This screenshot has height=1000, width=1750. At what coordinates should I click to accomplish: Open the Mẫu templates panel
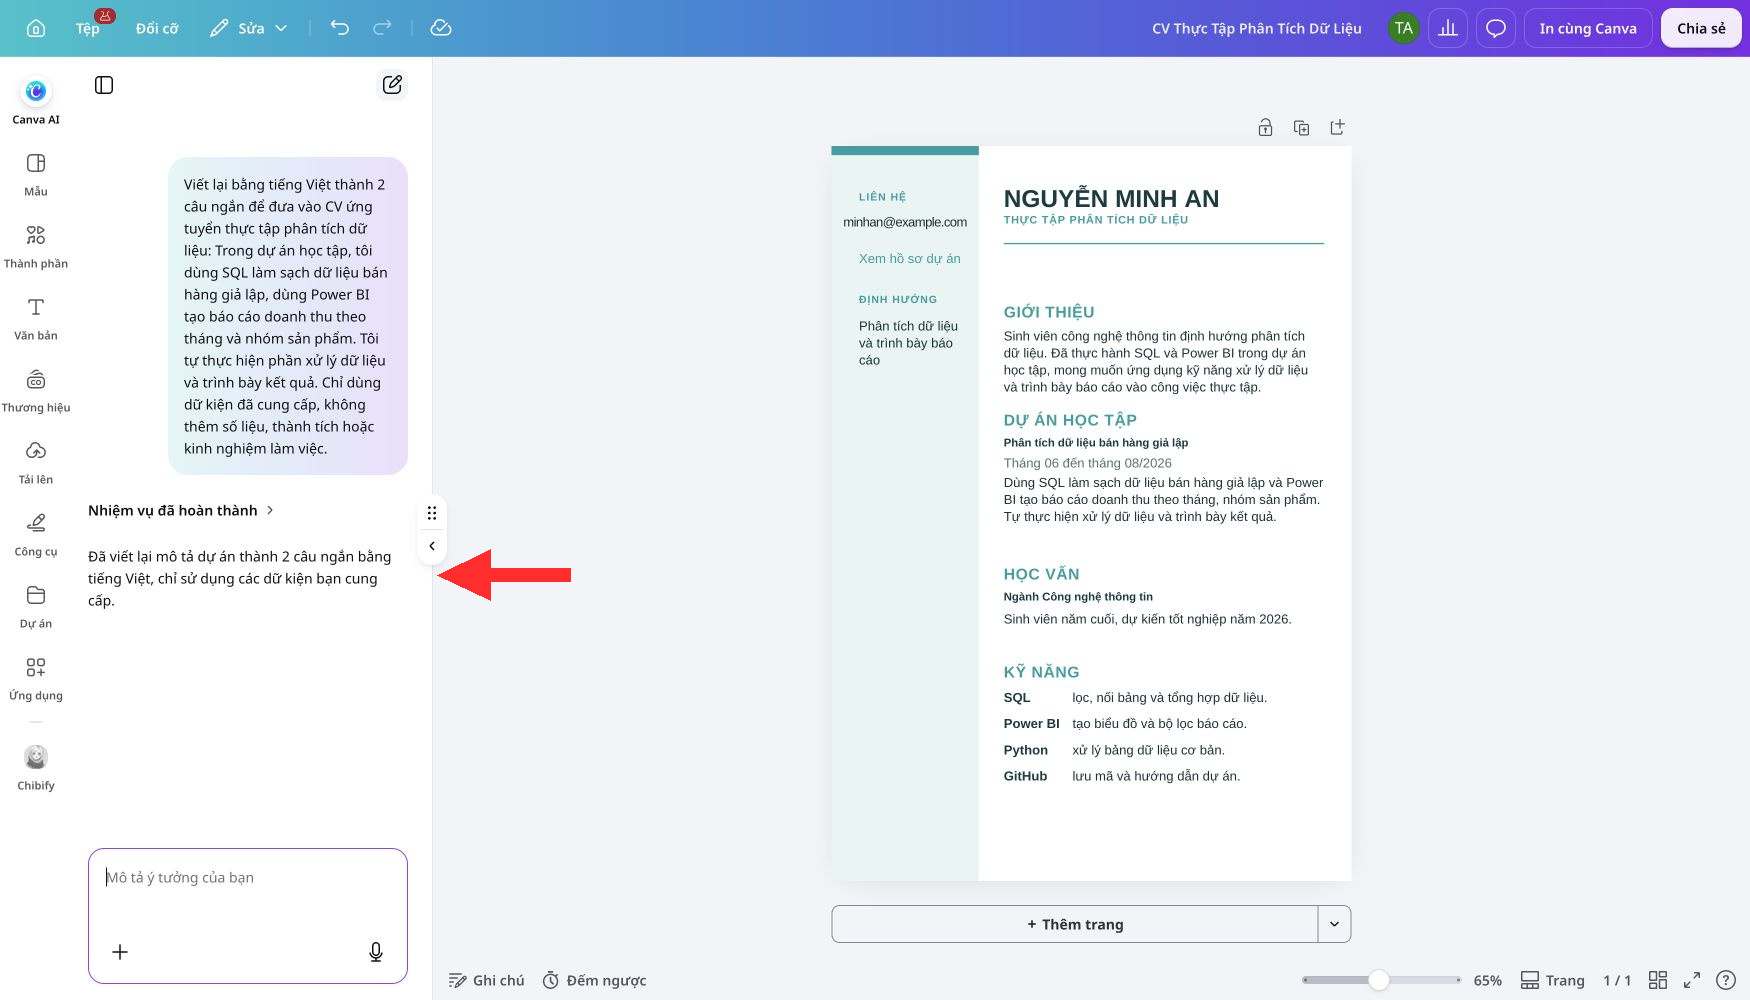(36, 174)
